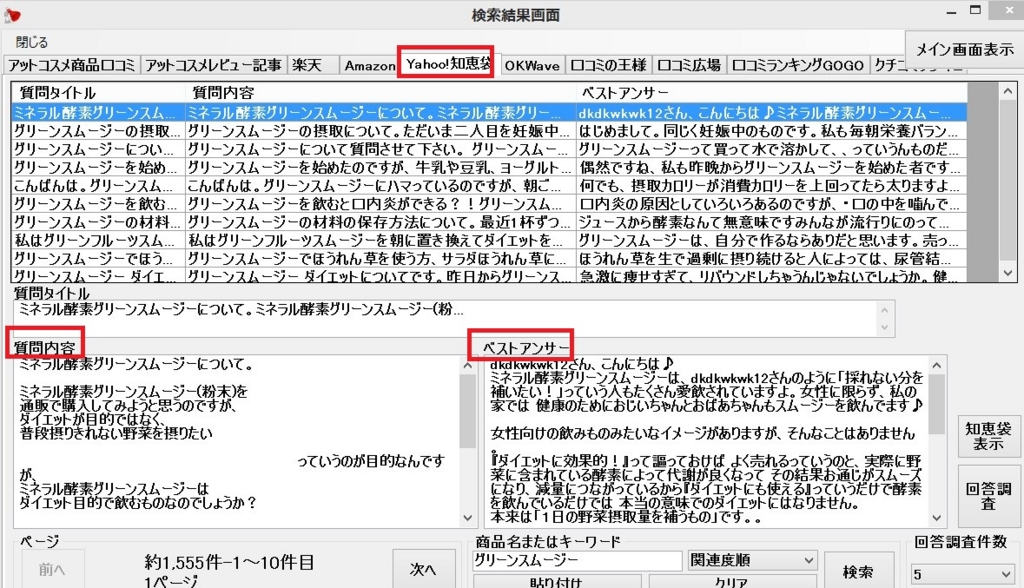
Task: Click the 検索 button
Action: (x=857, y=572)
